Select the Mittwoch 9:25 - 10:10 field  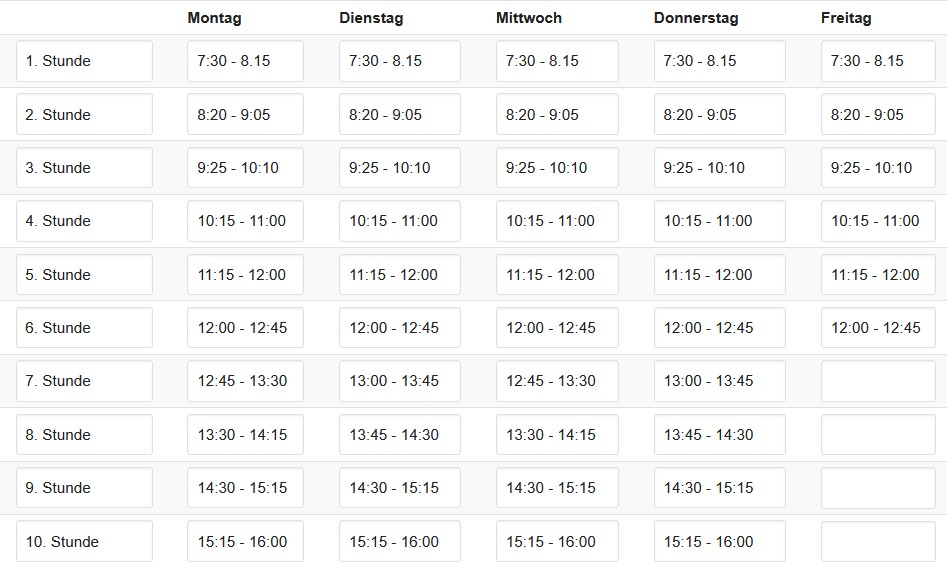click(x=557, y=167)
